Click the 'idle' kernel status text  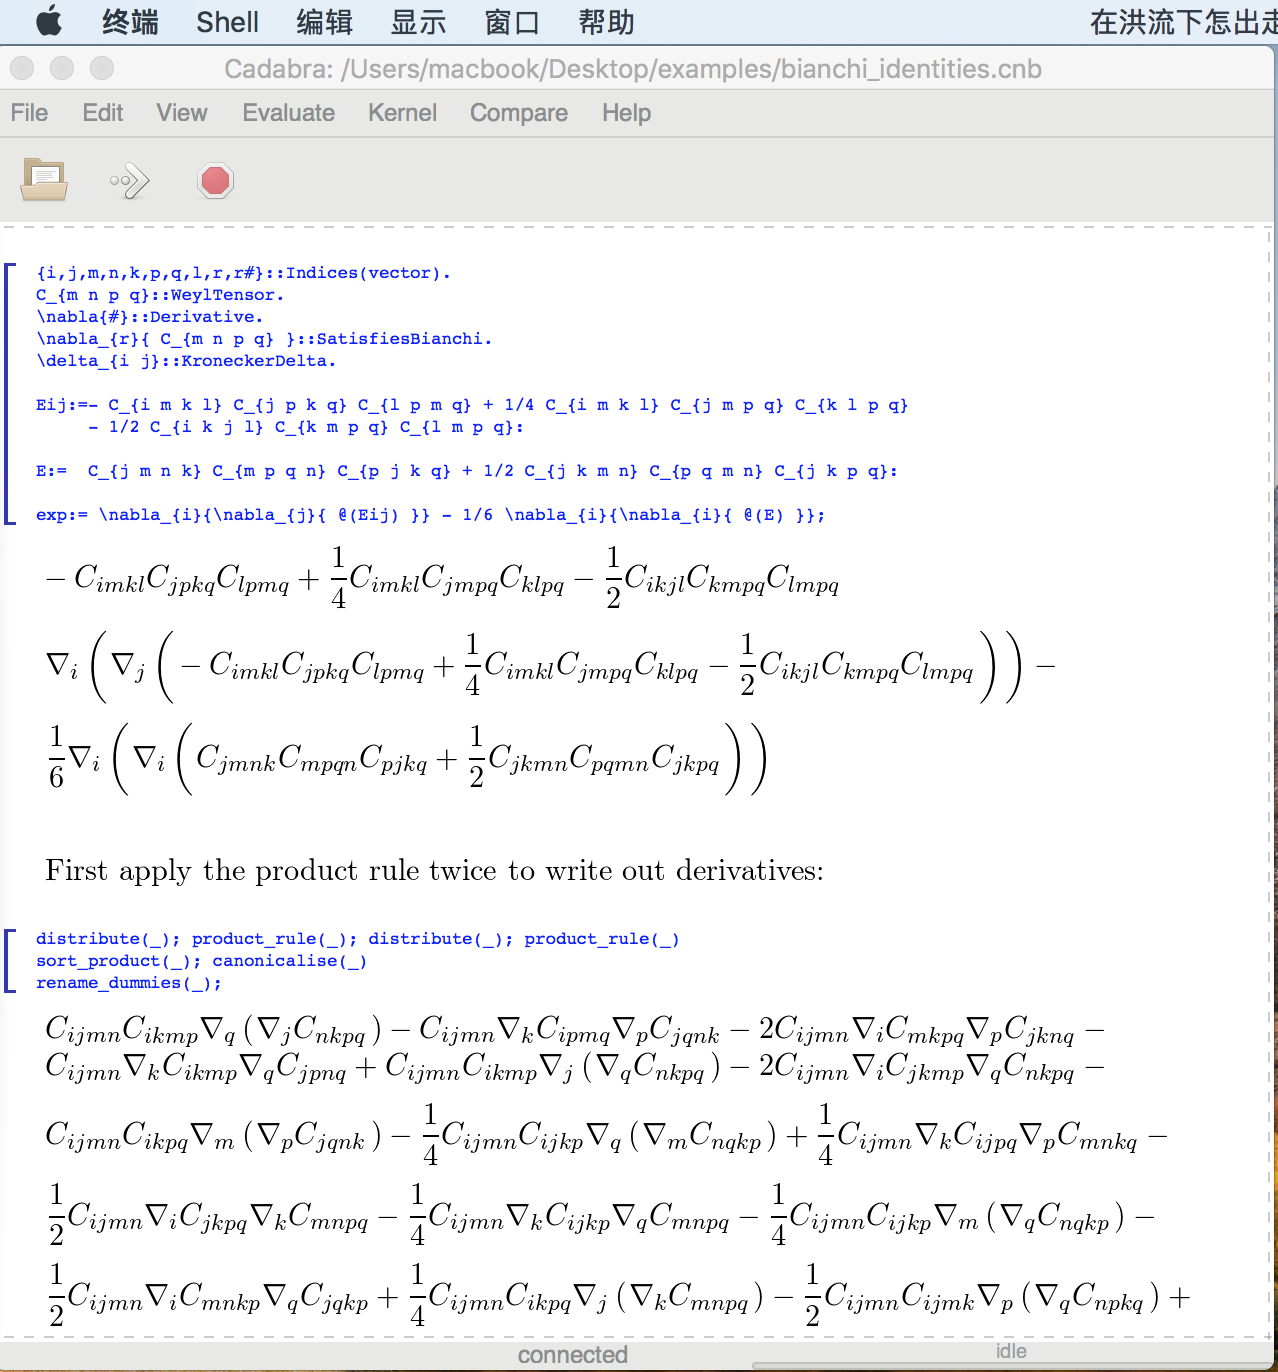point(1011,1351)
